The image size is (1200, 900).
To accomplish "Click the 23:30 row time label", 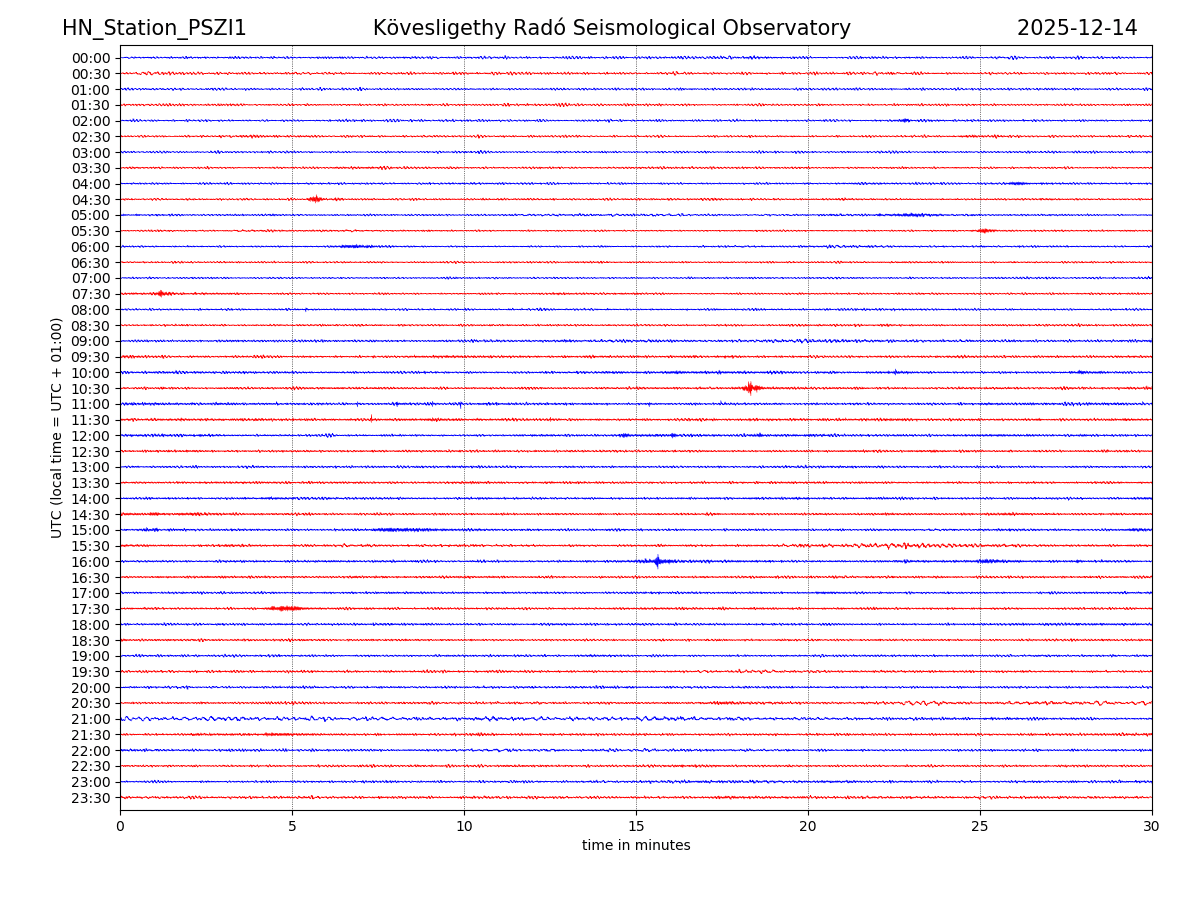I will (x=90, y=798).
